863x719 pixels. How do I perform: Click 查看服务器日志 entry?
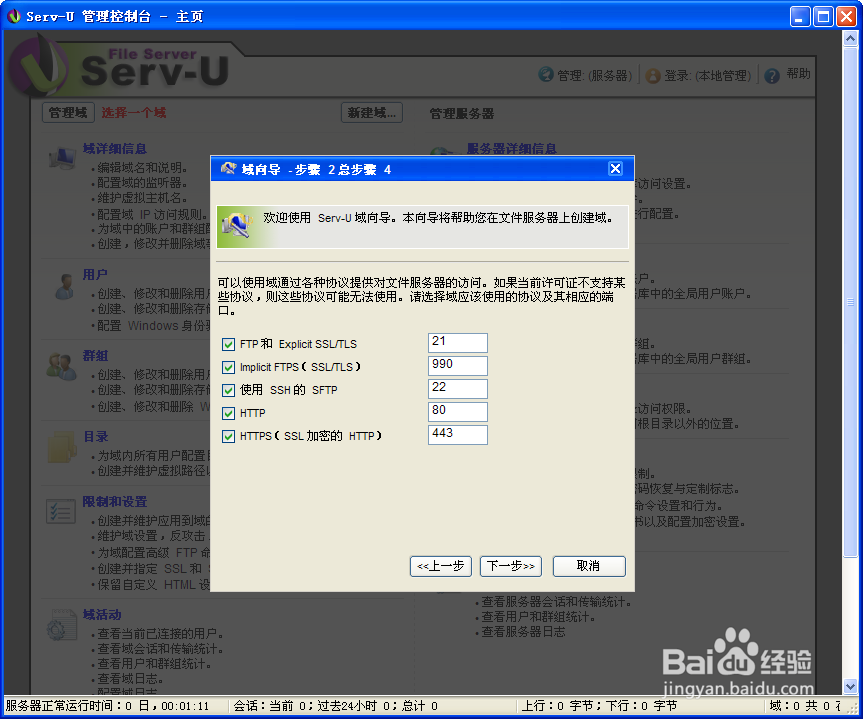(x=523, y=631)
